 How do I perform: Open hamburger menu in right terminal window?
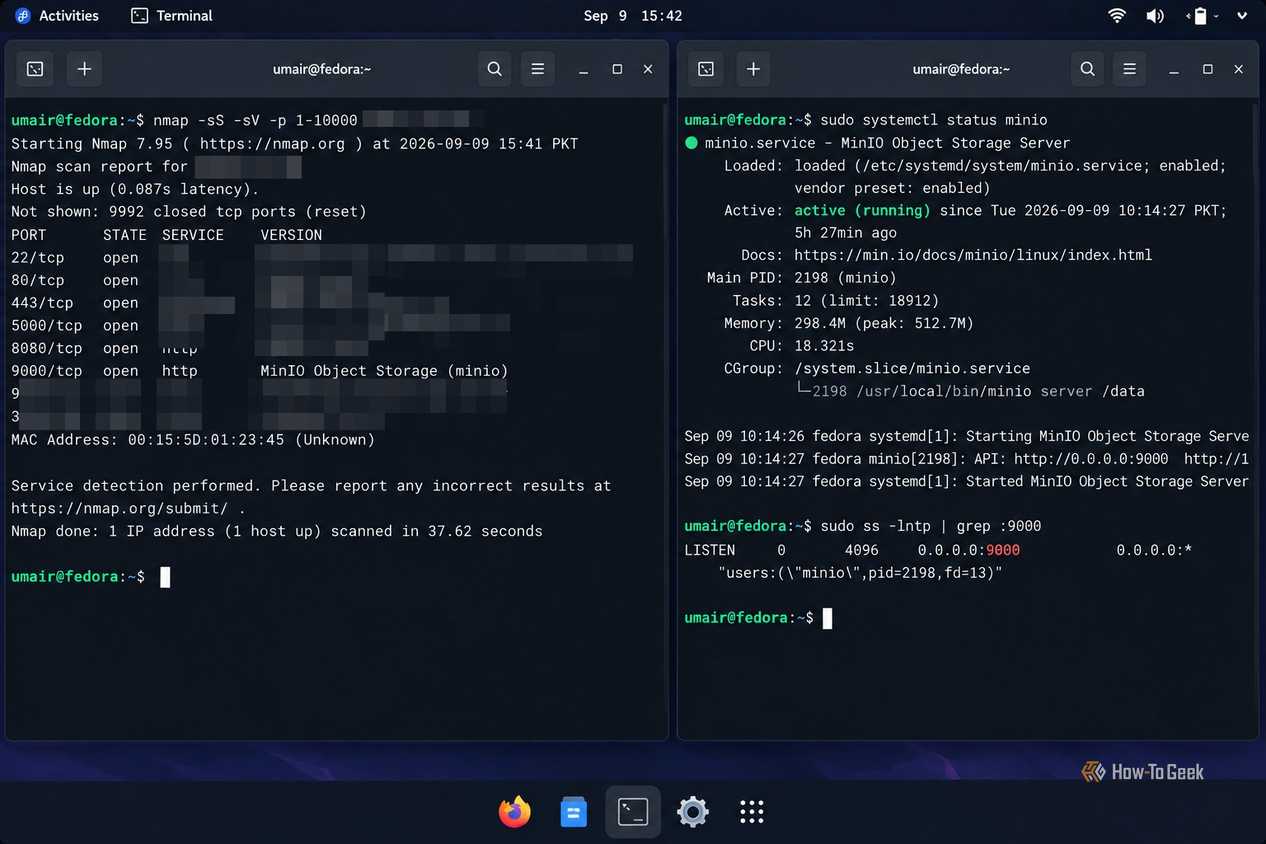pyautogui.click(x=1130, y=69)
